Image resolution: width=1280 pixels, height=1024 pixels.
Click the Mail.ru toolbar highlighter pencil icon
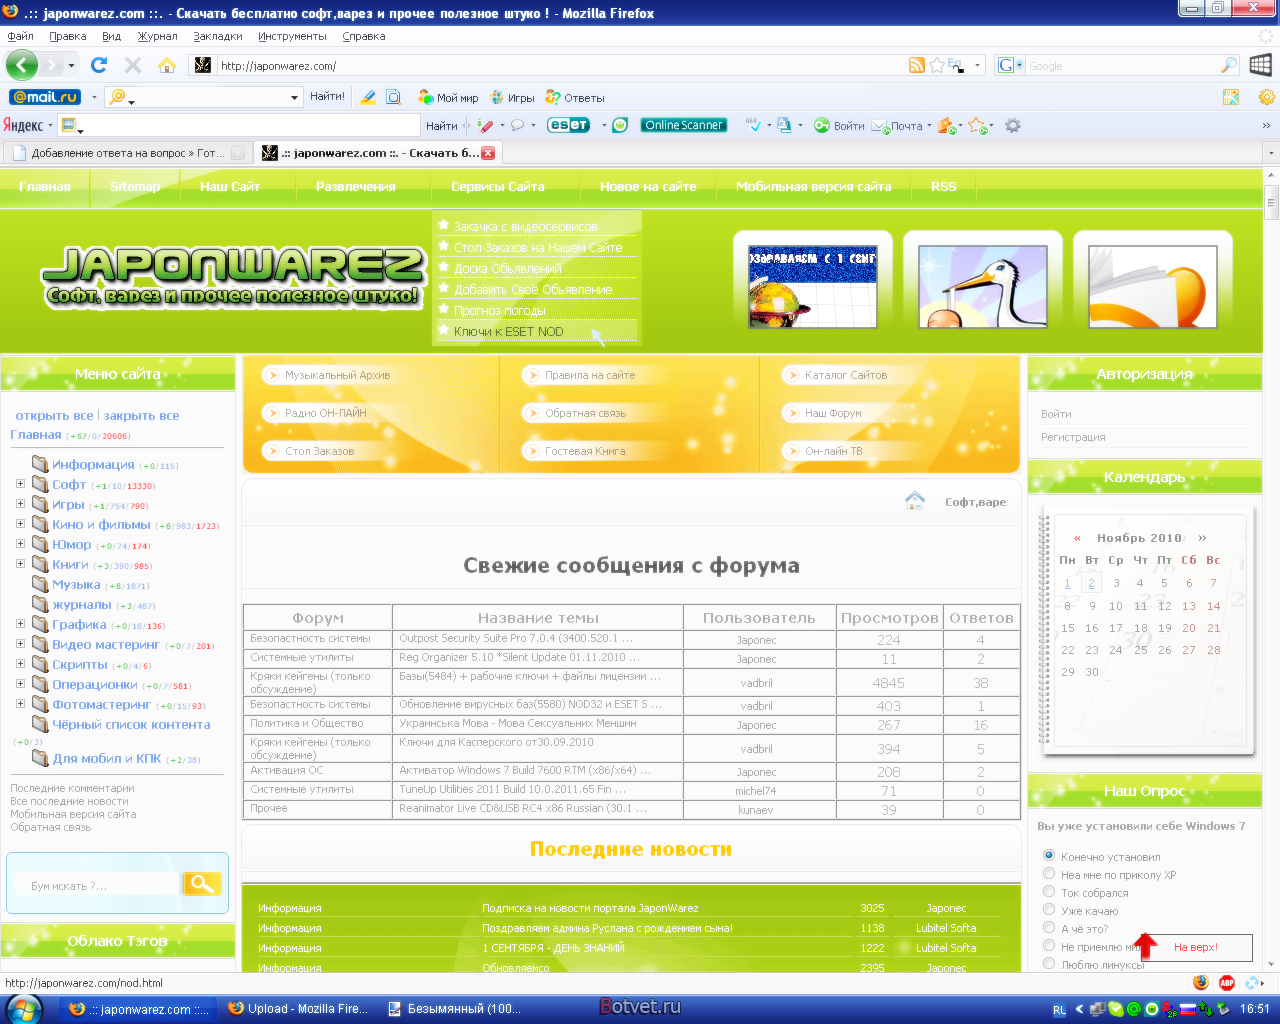click(368, 97)
